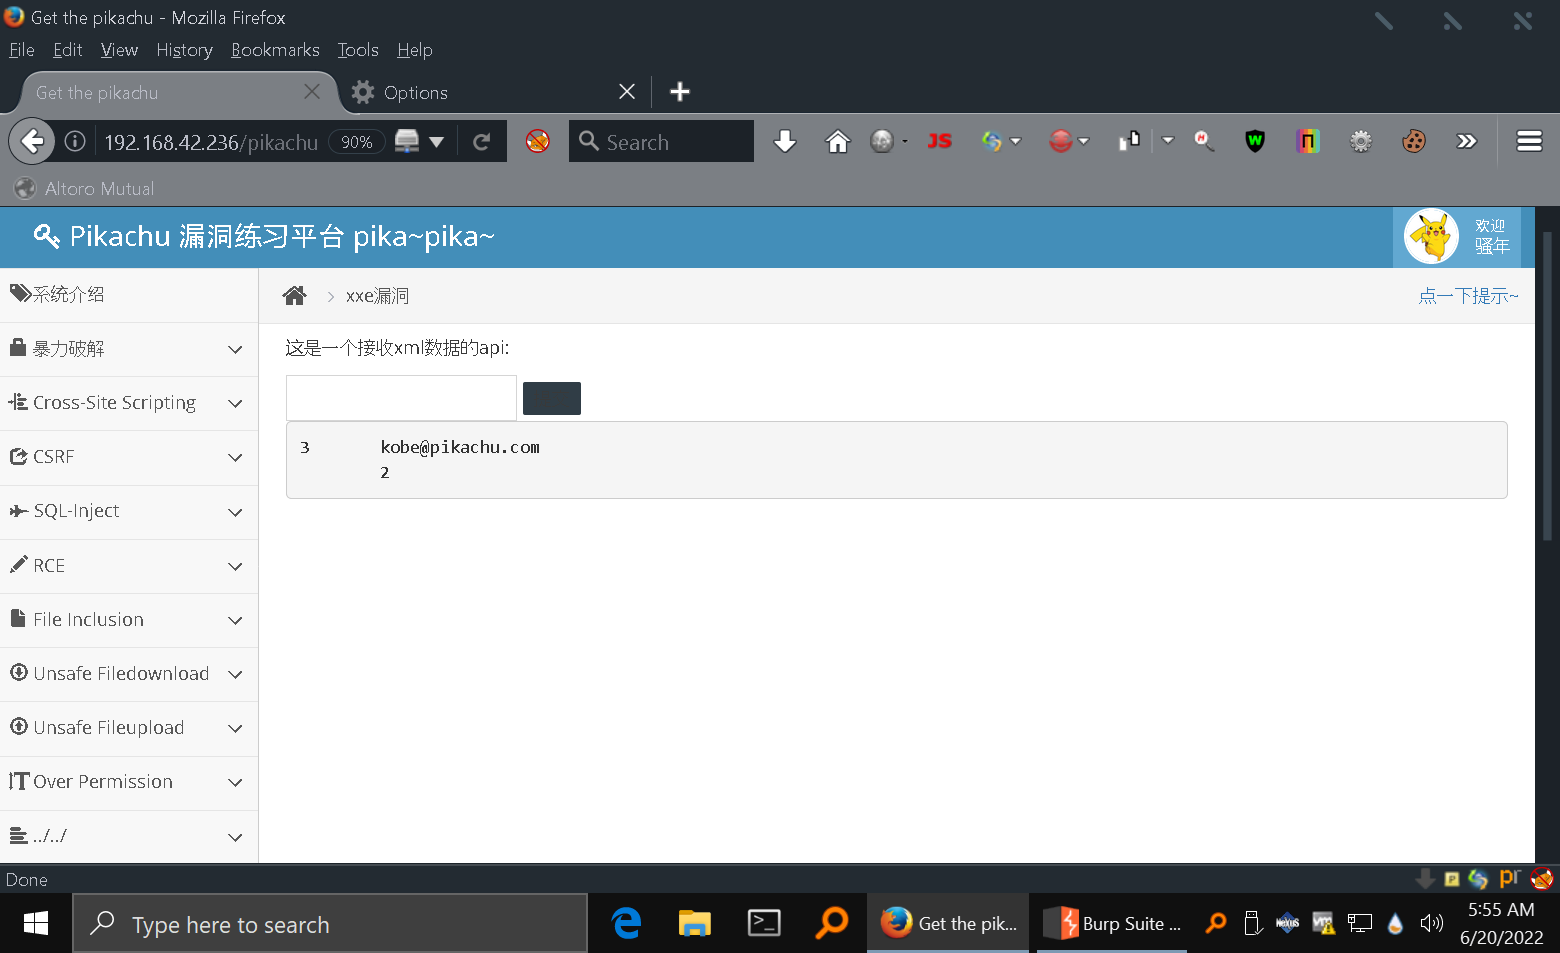Open the 系统介绍 sidebar item
1560x953 pixels.
pyautogui.click(x=129, y=295)
